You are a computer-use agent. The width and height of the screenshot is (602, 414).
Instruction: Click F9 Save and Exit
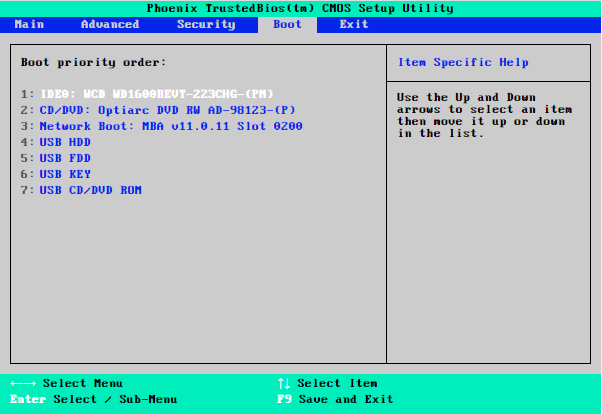tap(335, 399)
